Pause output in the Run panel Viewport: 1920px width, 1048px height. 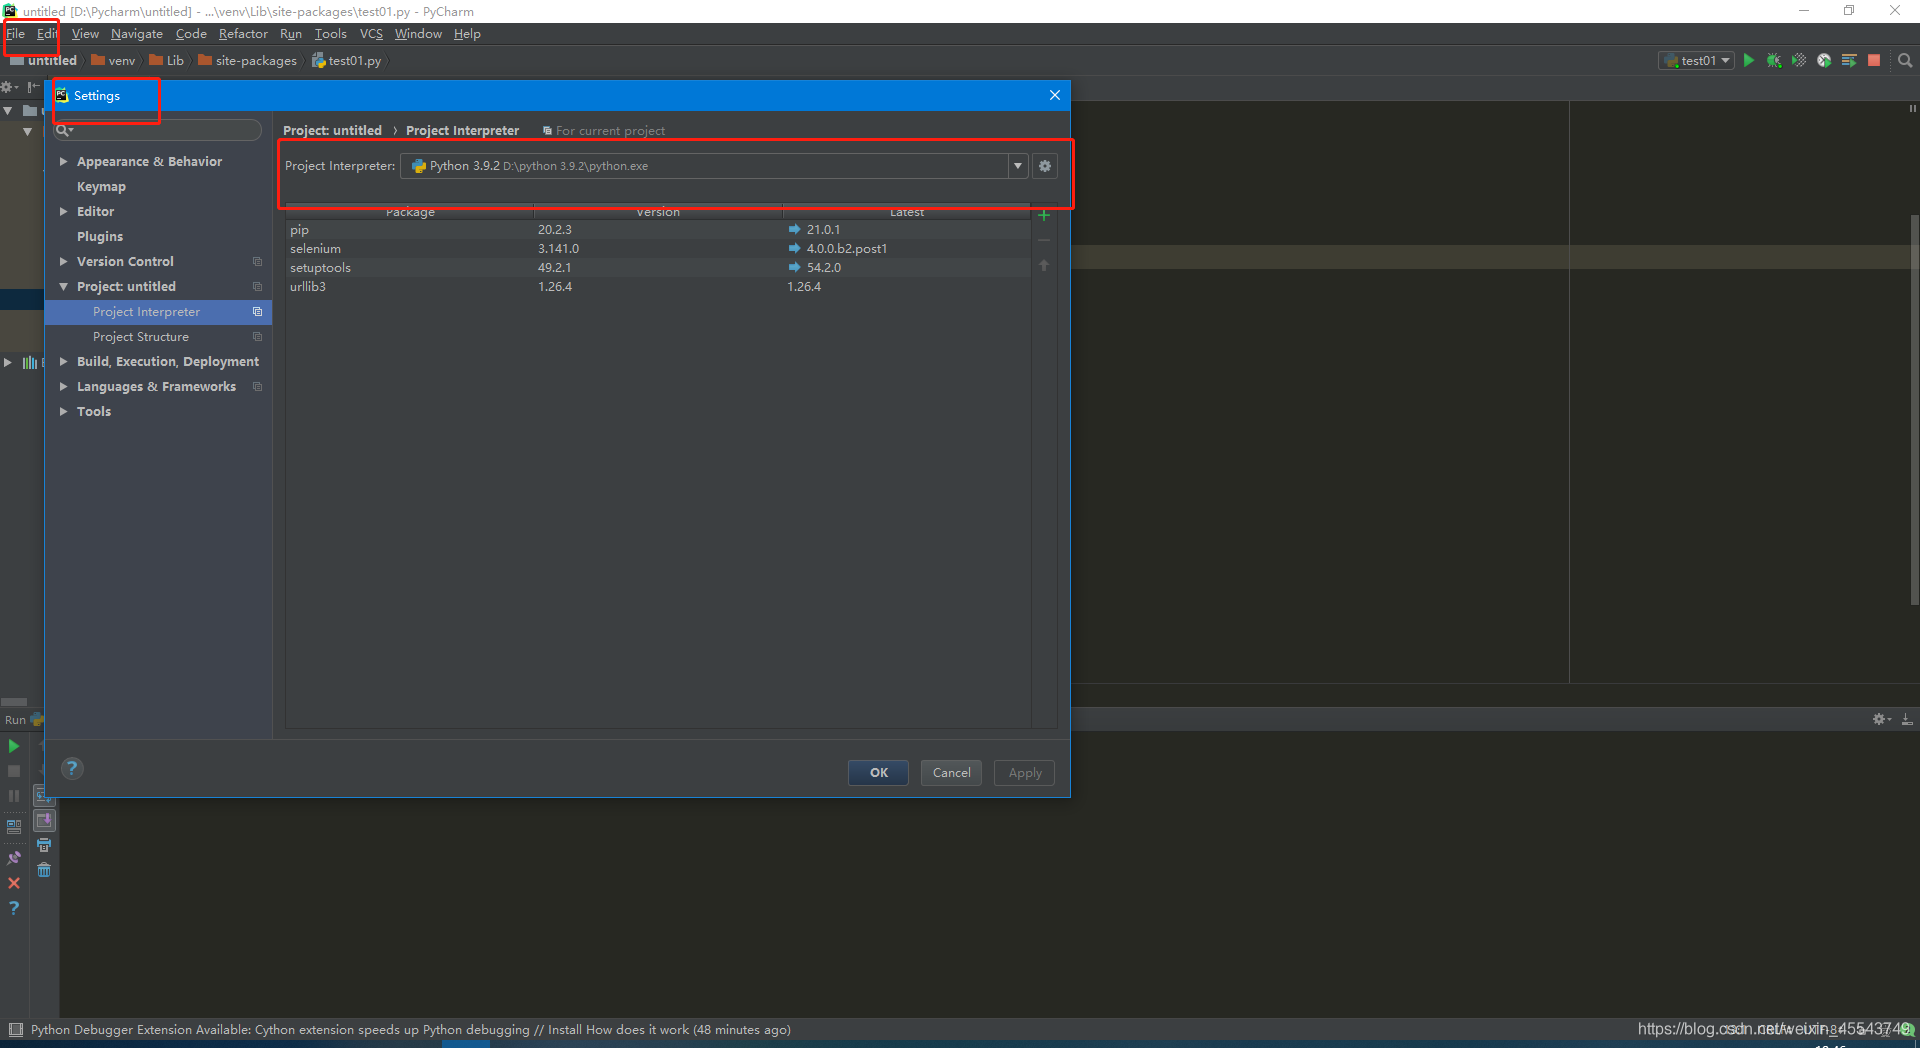(x=14, y=796)
